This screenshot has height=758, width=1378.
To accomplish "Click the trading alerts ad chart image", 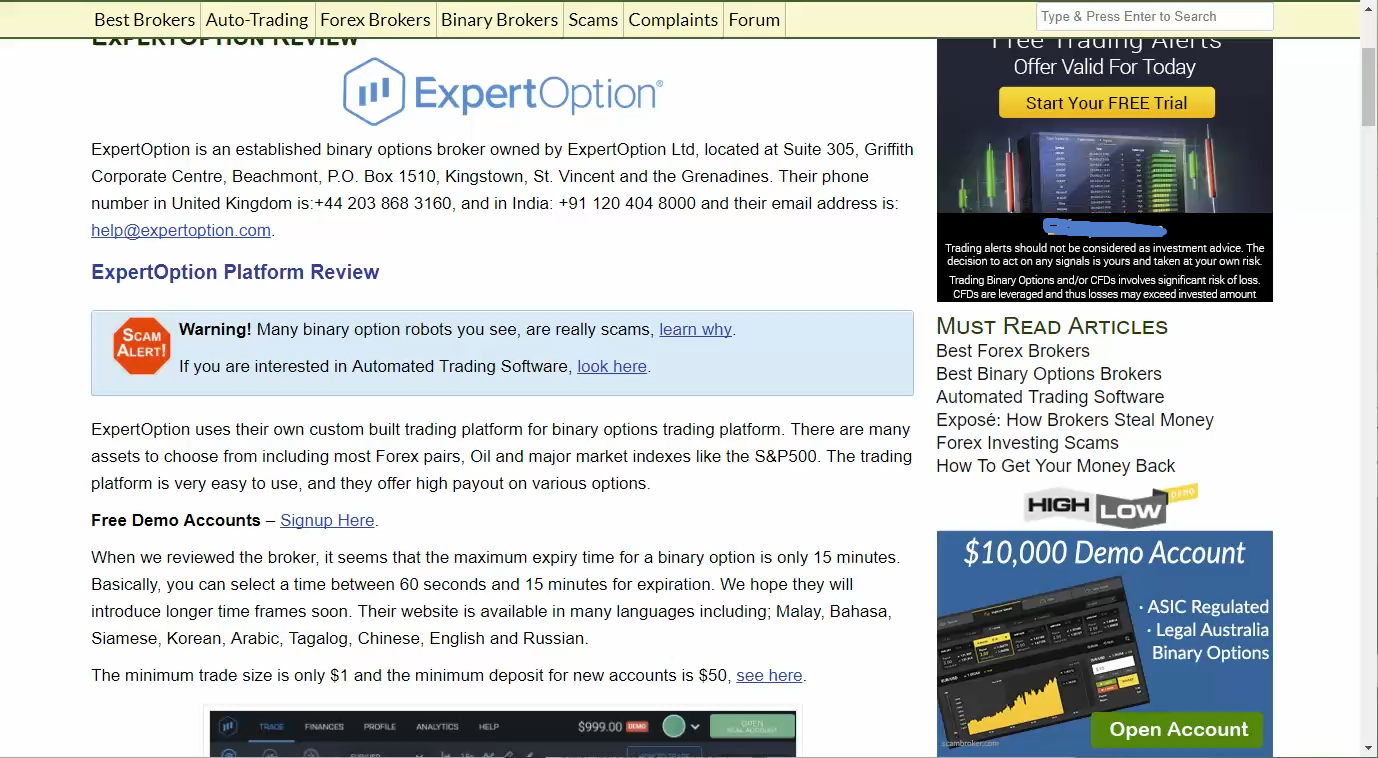I will [1105, 170].
